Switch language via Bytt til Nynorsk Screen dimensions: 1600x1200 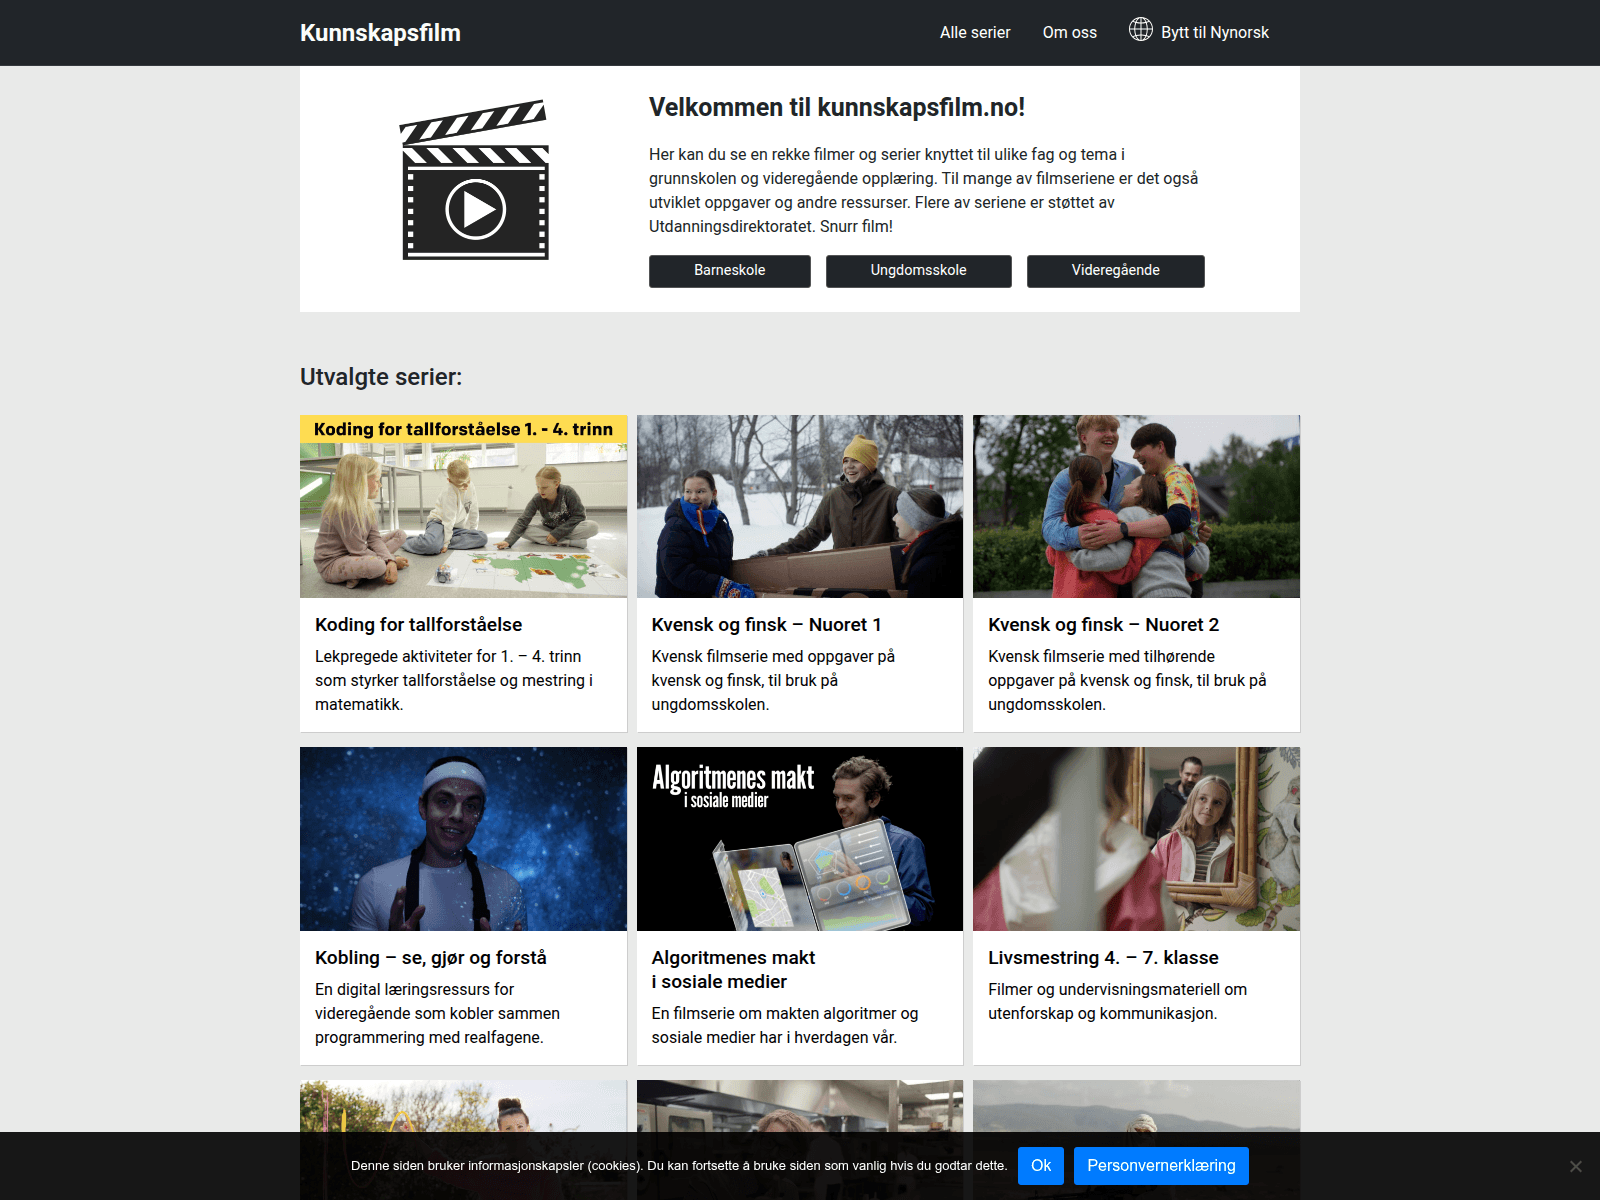click(1215, 33)
